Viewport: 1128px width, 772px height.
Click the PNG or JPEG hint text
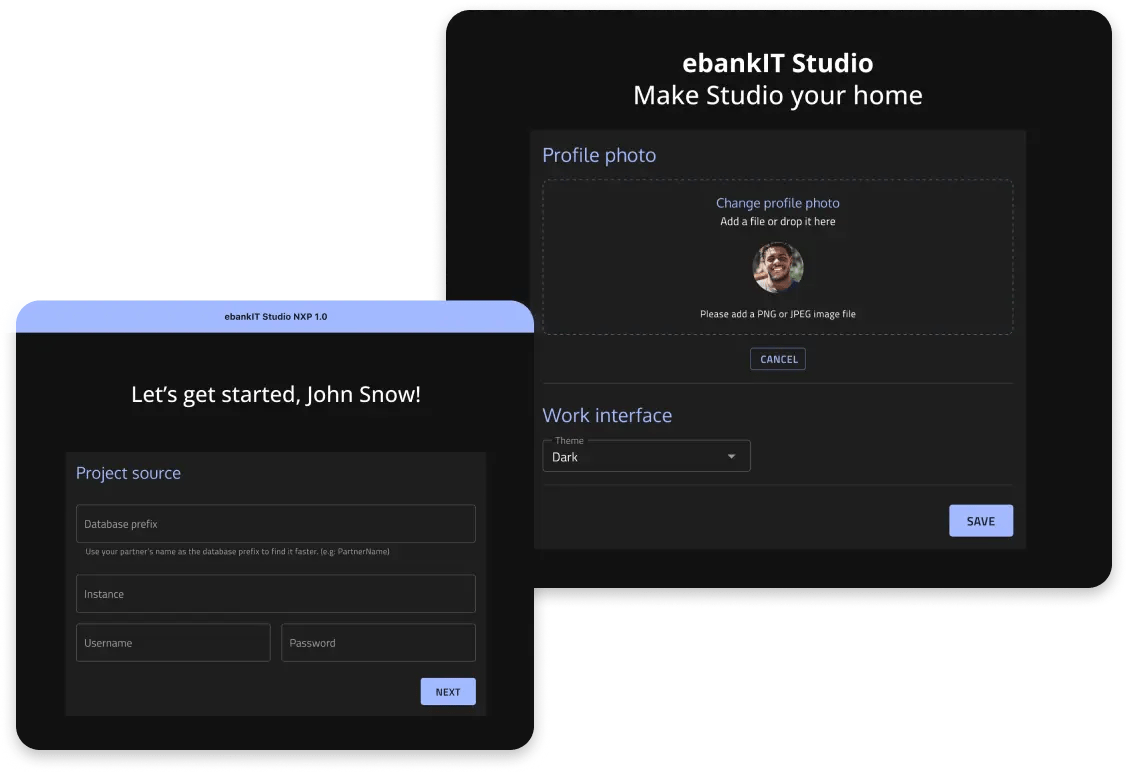(x=778, y=313)
